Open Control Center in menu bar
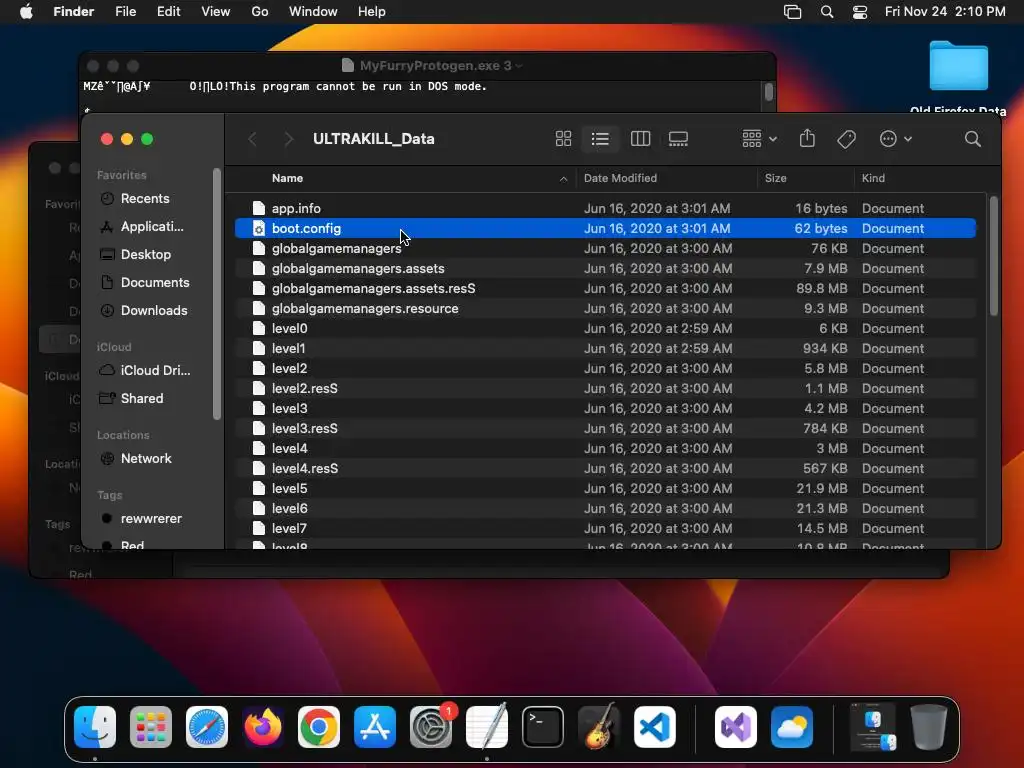Image resolution: width=1024 pixels, height=768 pixels. point(860,12)
